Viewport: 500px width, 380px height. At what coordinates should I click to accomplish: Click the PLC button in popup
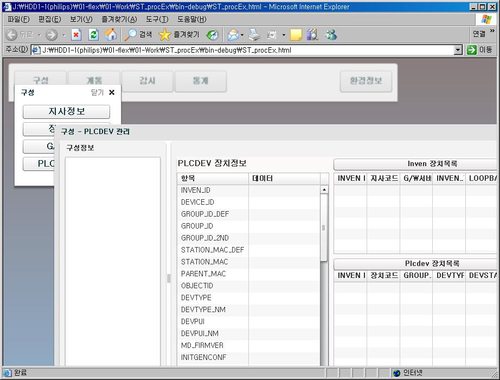click(39, 164)
